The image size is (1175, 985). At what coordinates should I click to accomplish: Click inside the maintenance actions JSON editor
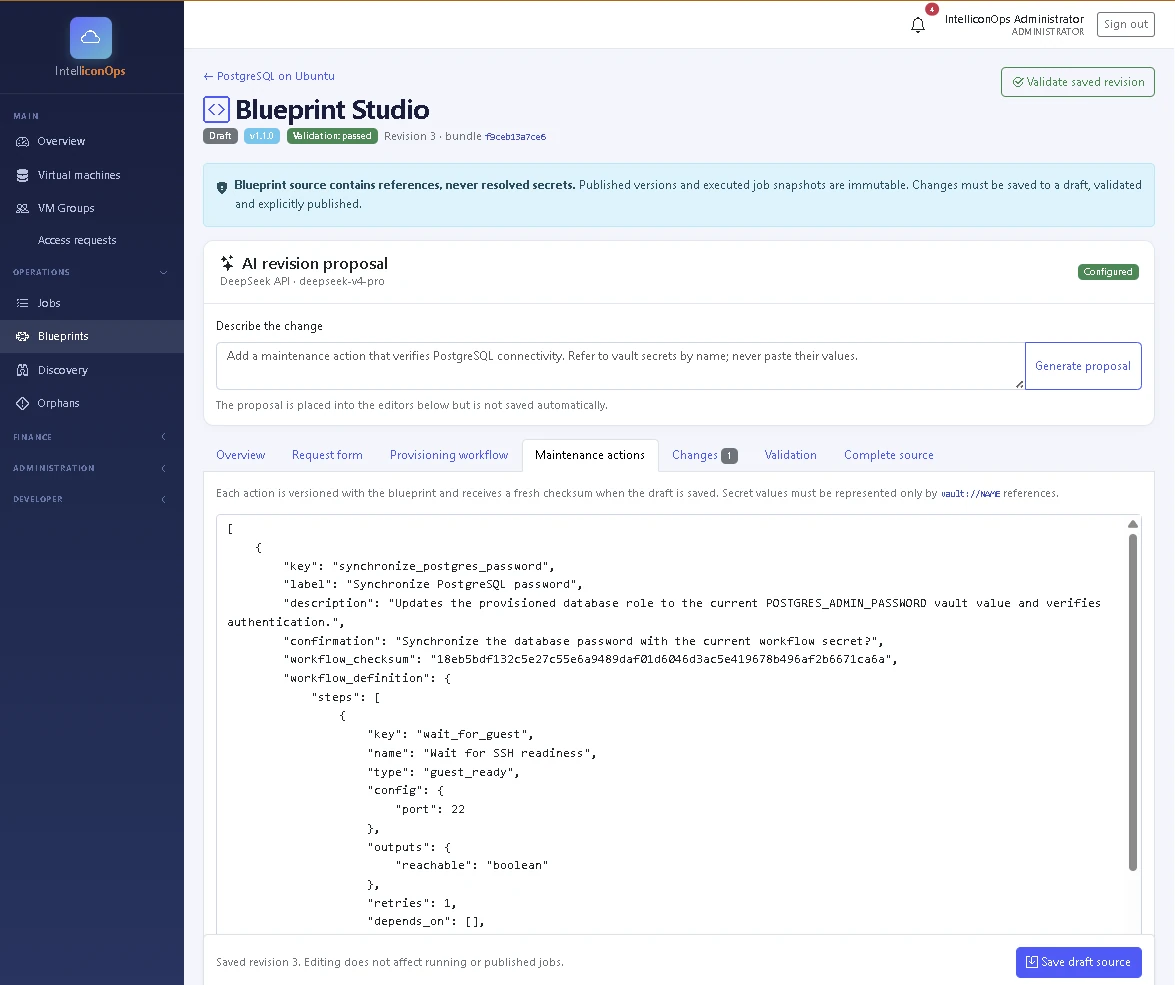pos(671,724)
